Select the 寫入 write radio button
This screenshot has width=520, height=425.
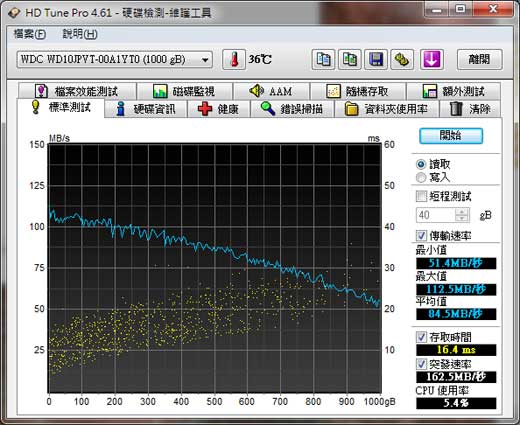(x=421, y=177)
